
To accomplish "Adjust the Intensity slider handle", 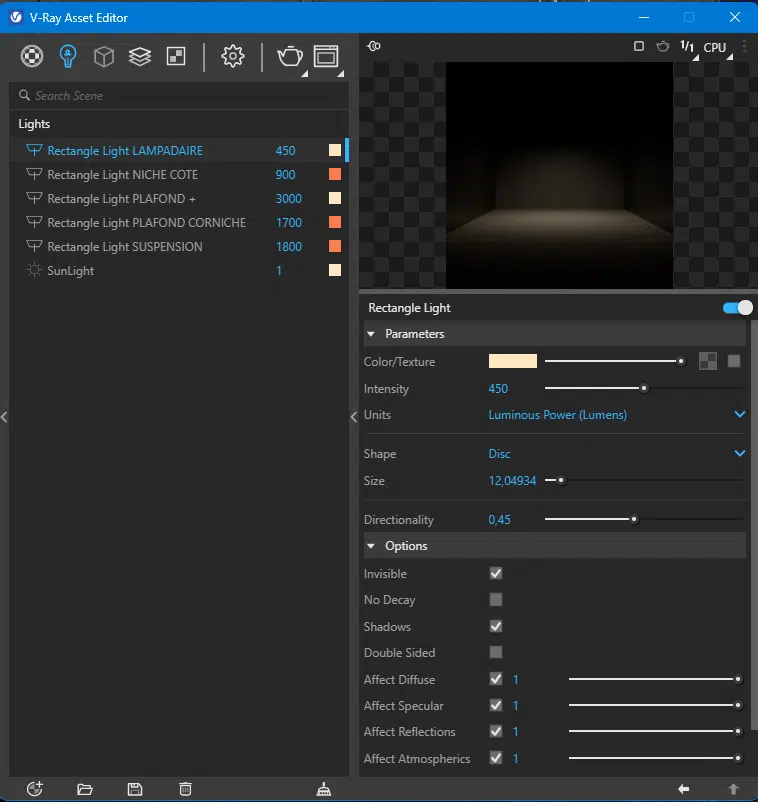I will [x=644, y=388].
